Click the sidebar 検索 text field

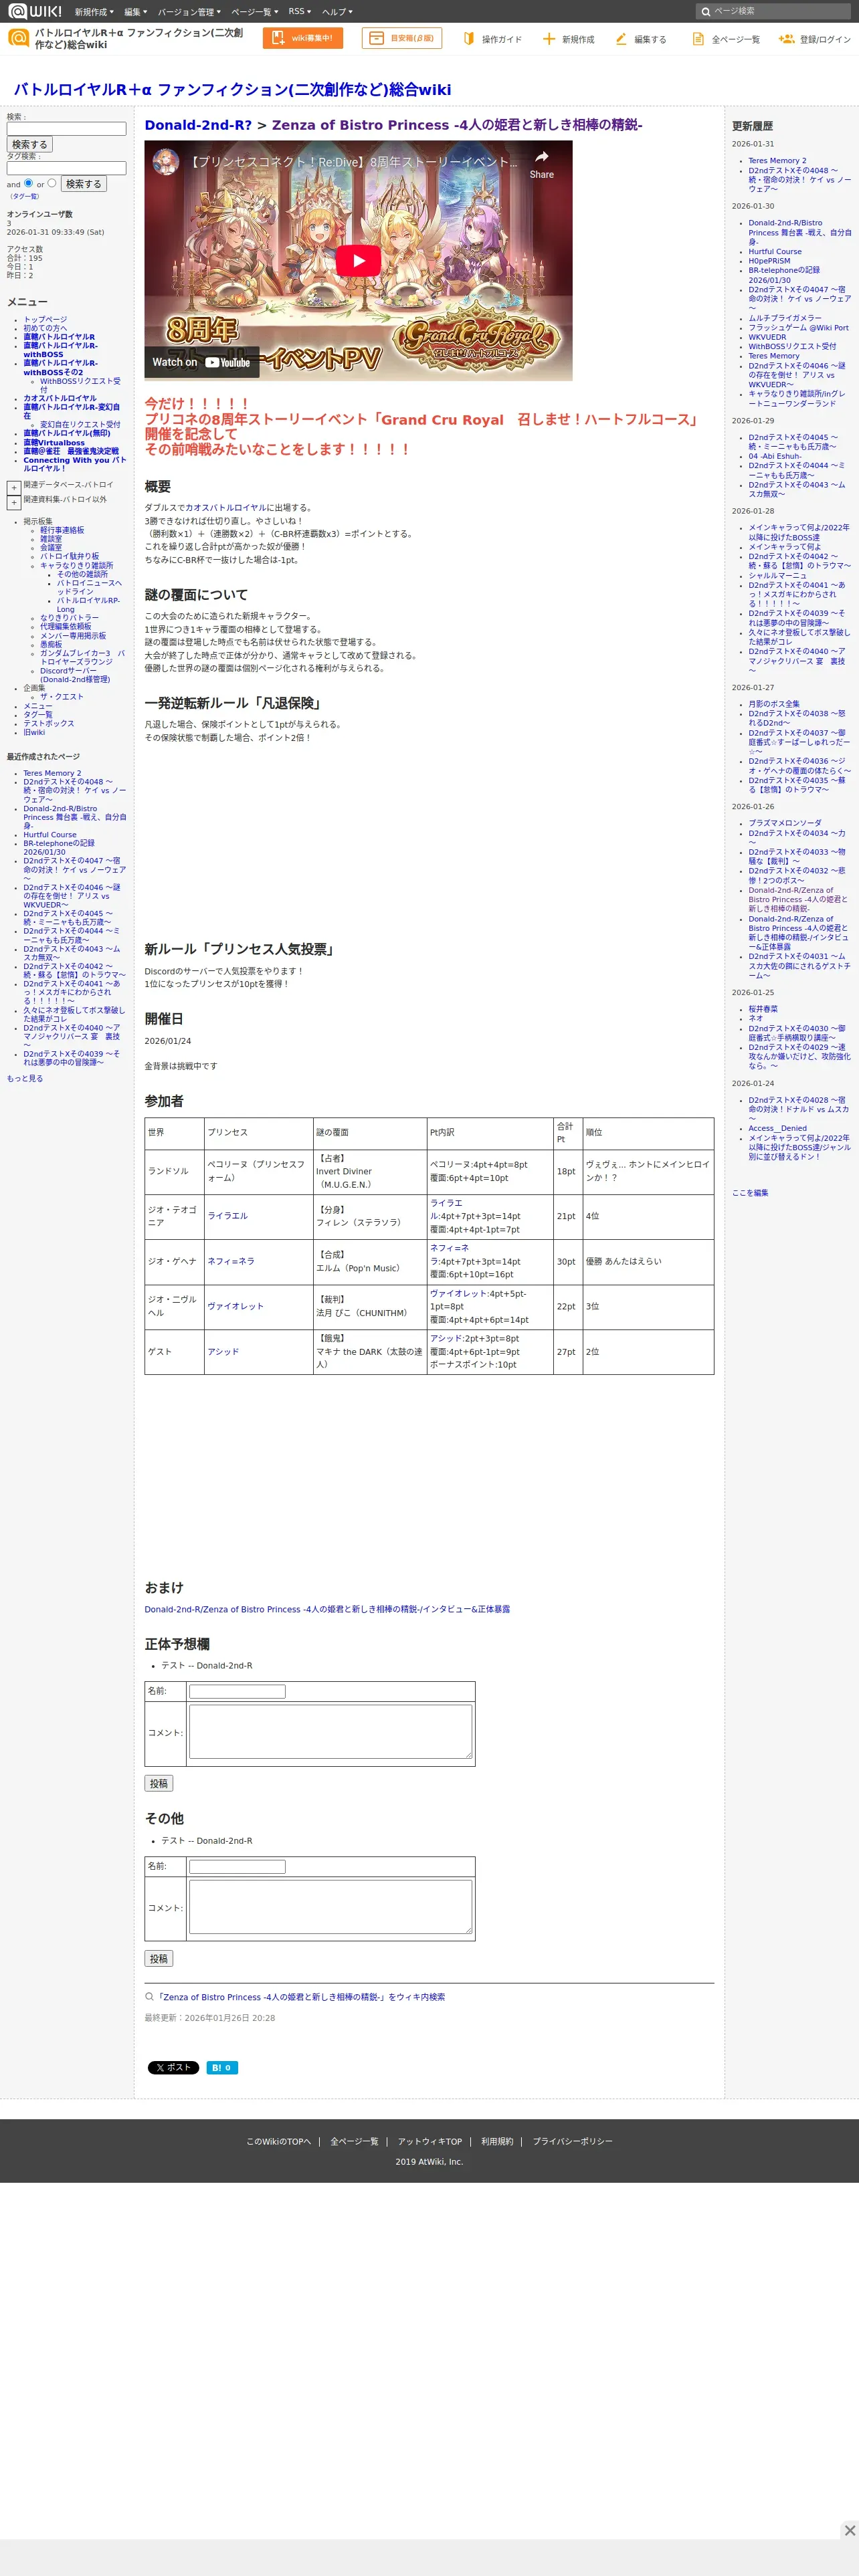66,129
